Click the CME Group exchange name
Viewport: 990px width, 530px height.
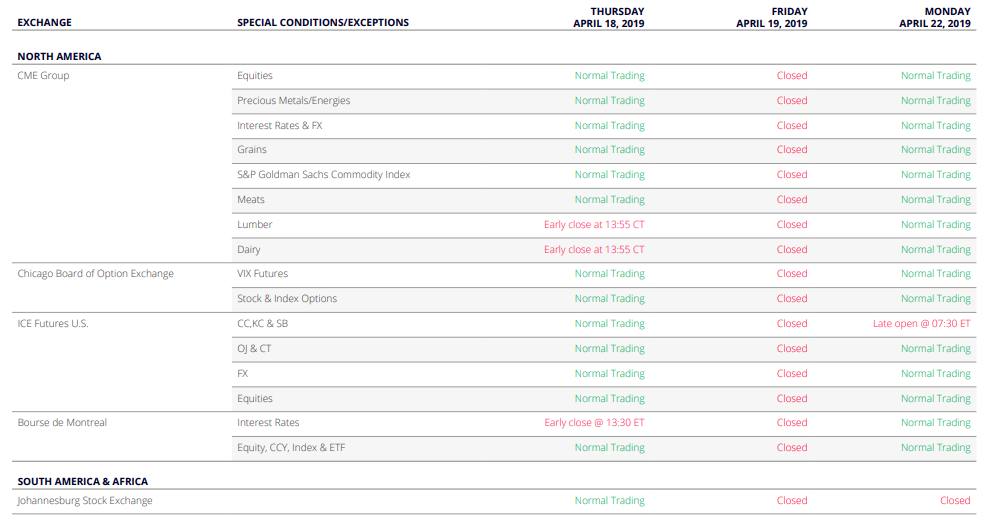[43, 76]
